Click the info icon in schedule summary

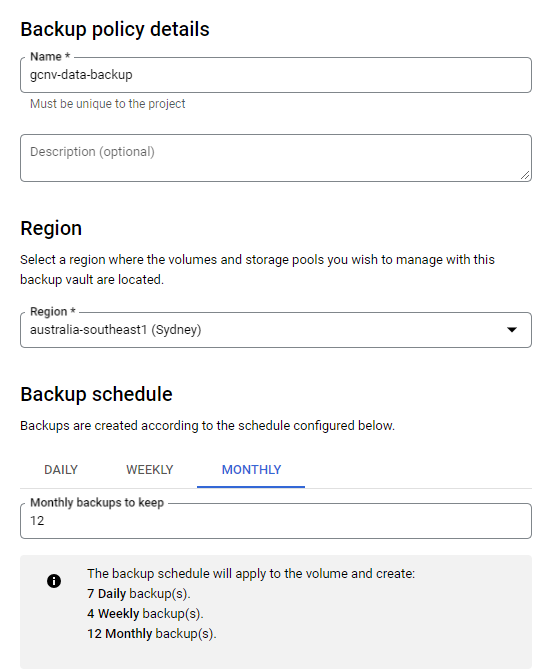click(54, 581)
